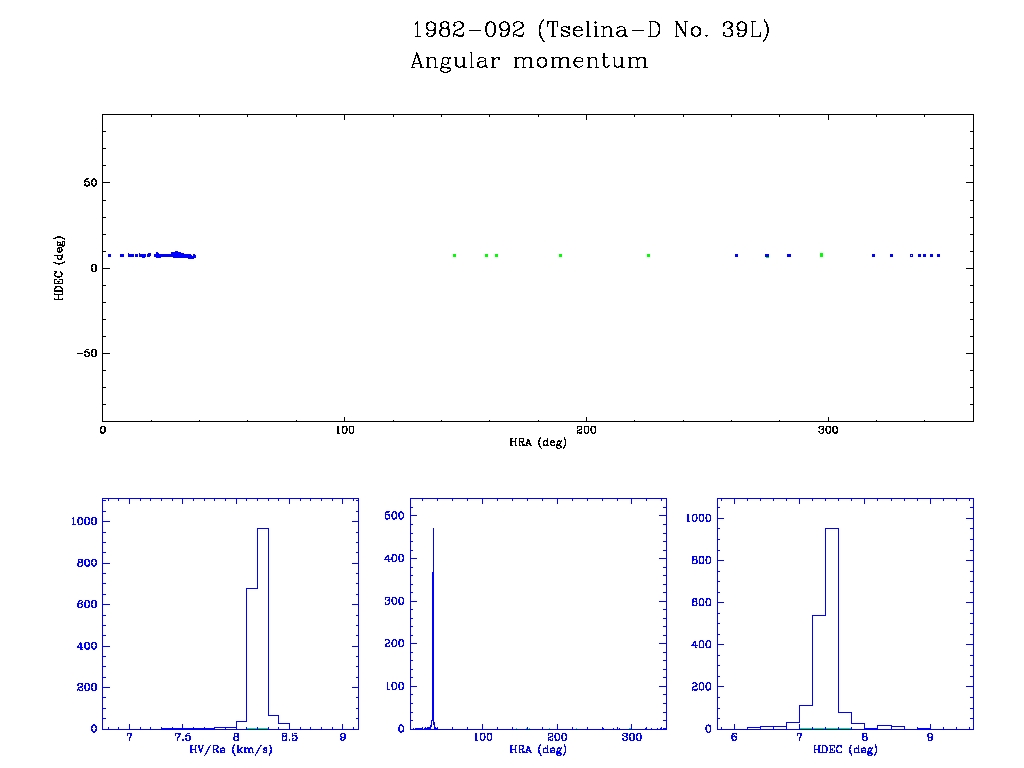Image resolution: width=1024 pixels, height=768 pixels.
Task: Select the blue data point near HRA 262
Action: [x=736, y=255]
